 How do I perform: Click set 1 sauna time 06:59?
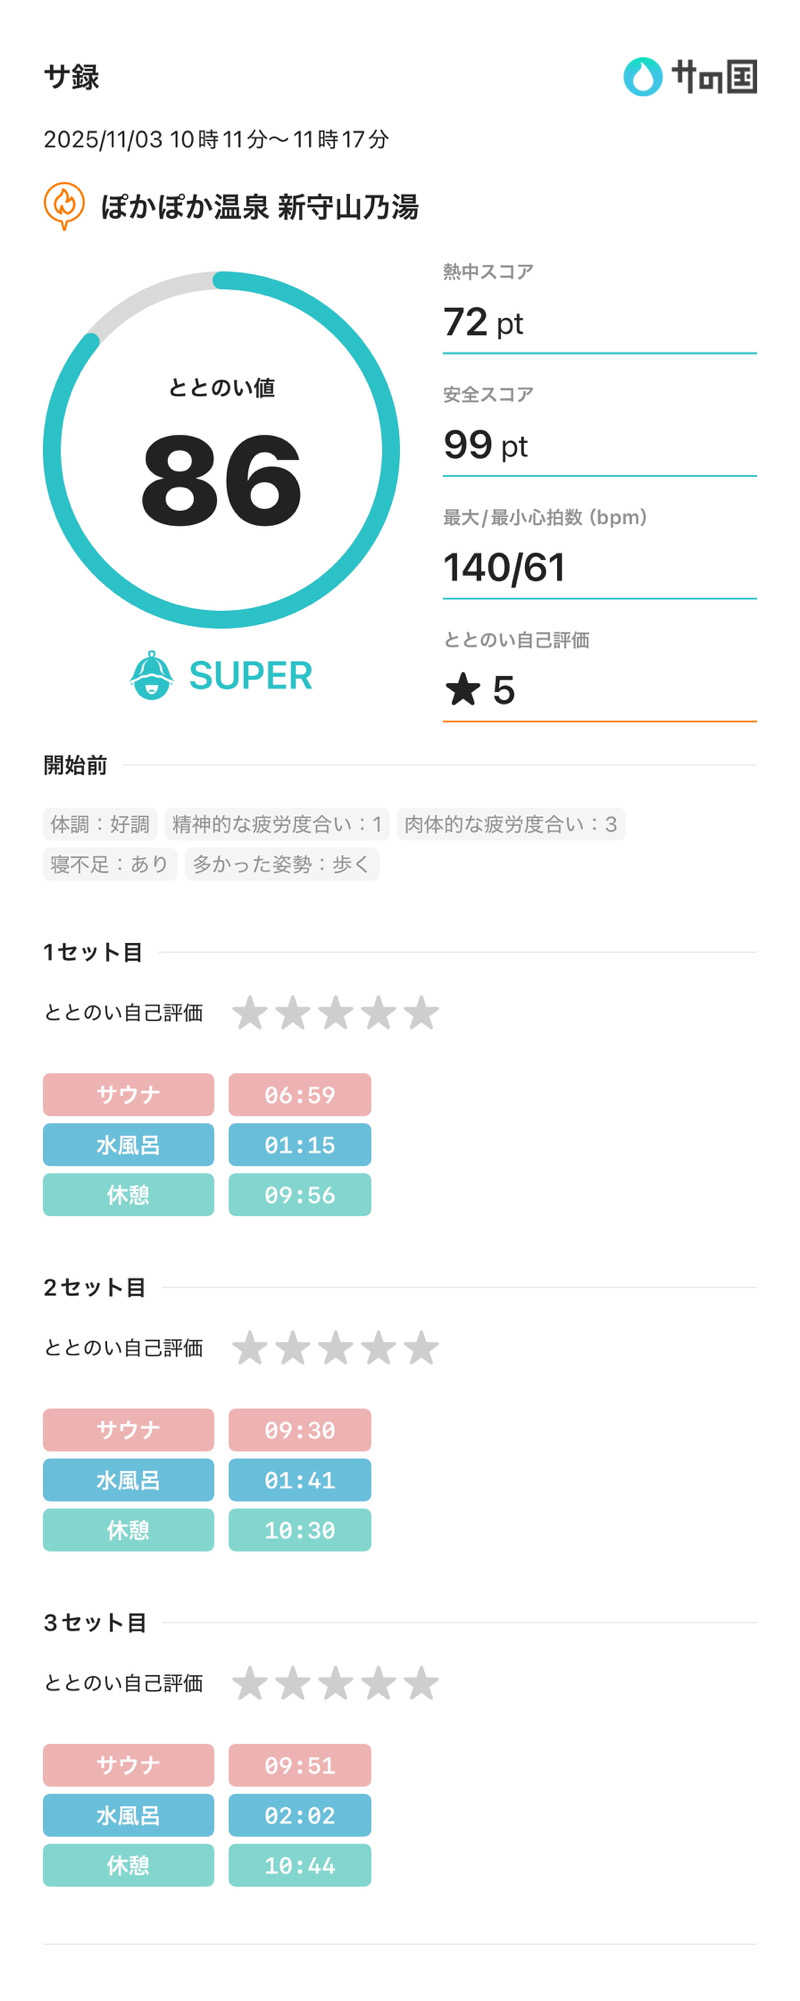(299, 1094)
